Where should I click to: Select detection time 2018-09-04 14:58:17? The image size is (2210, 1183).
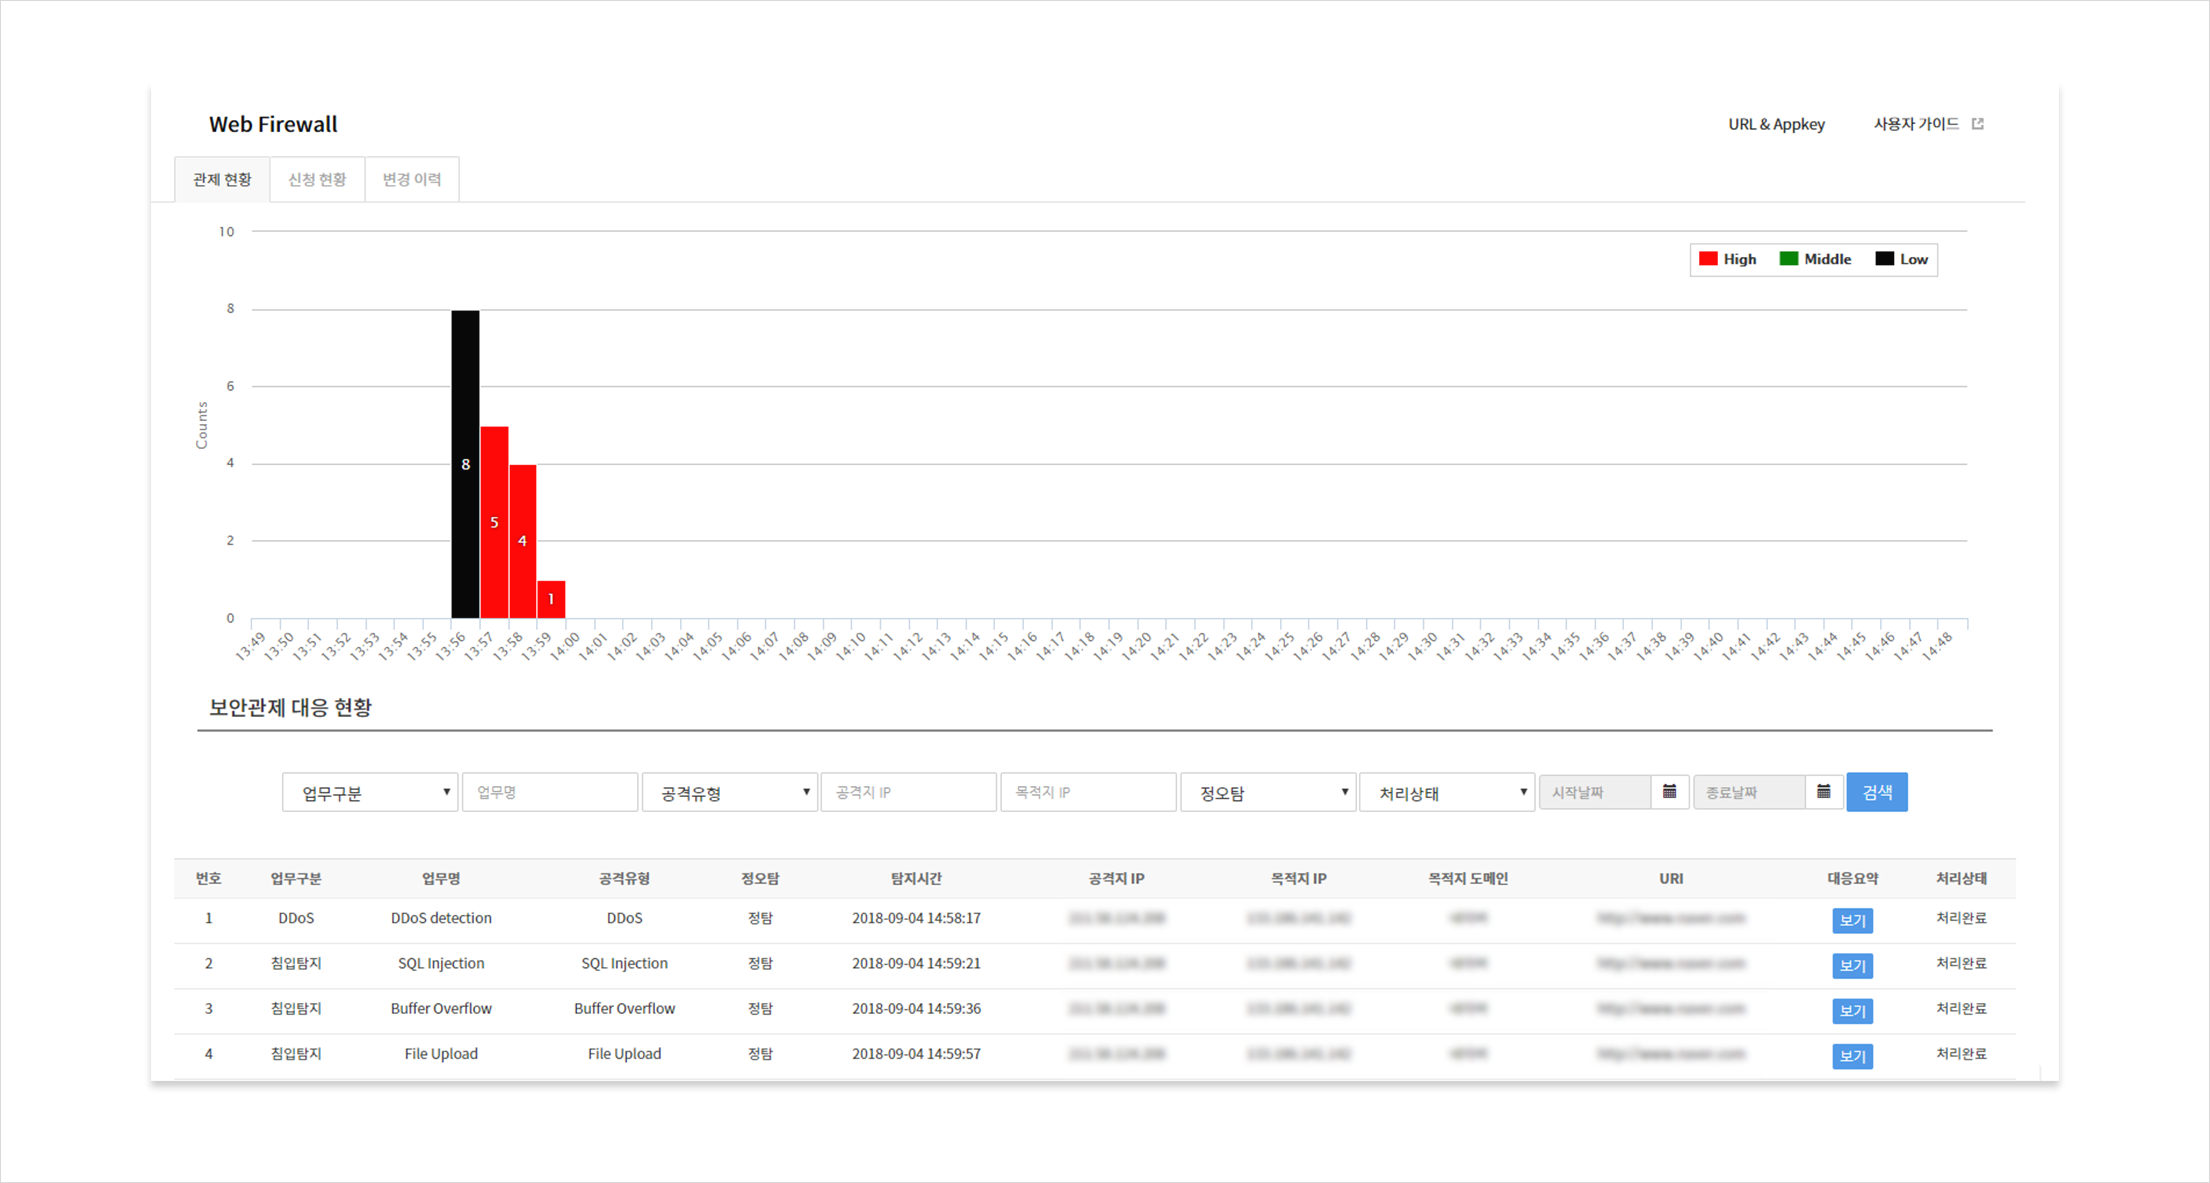[x=916, y=918]
